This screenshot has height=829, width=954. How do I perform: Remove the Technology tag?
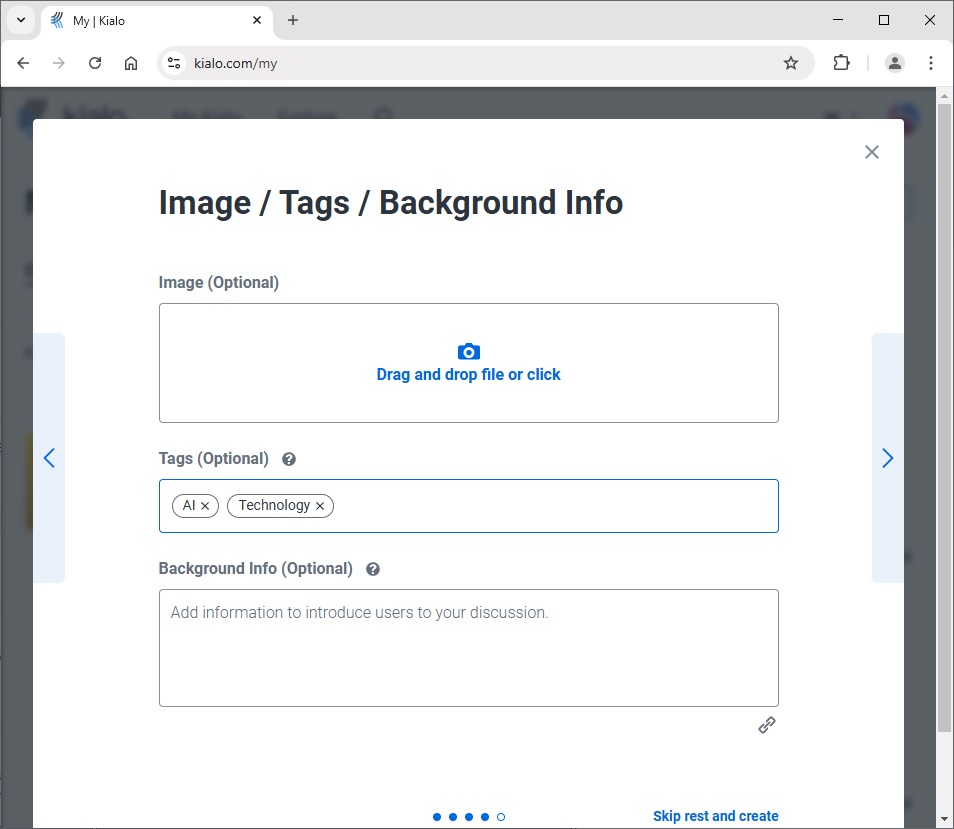click(320, 506)
